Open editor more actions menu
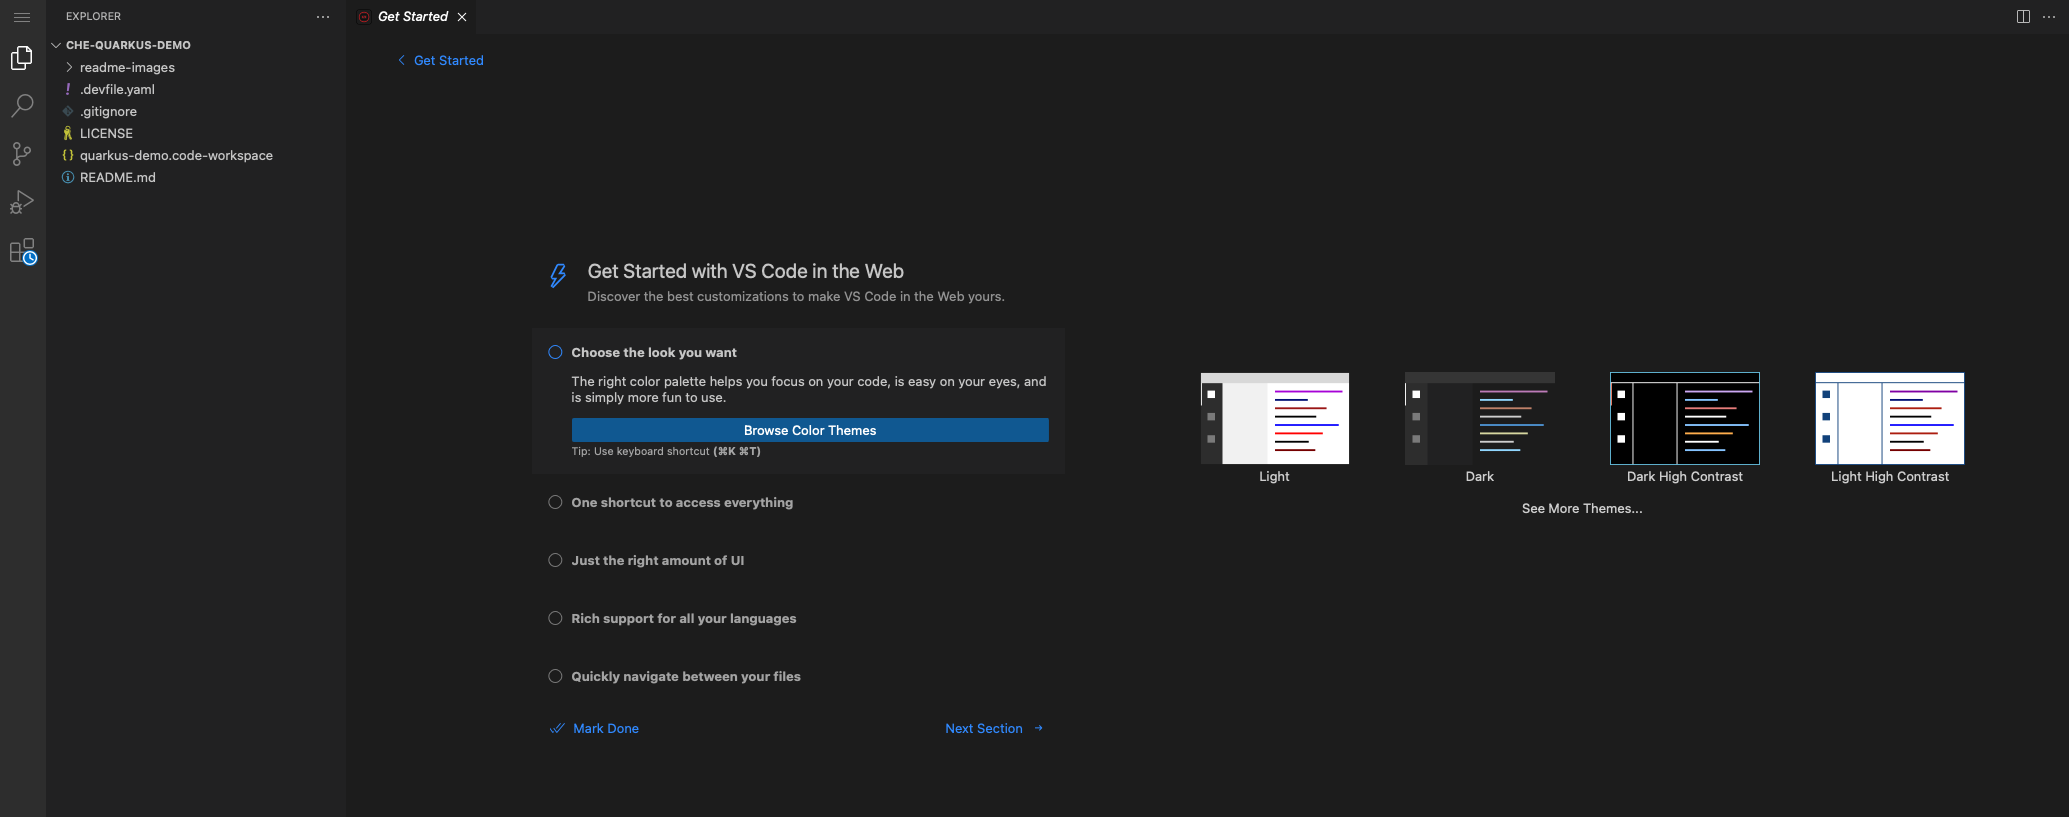Screen dimensions: 2069x817 pyautogui.click(x=2049, y=17)
